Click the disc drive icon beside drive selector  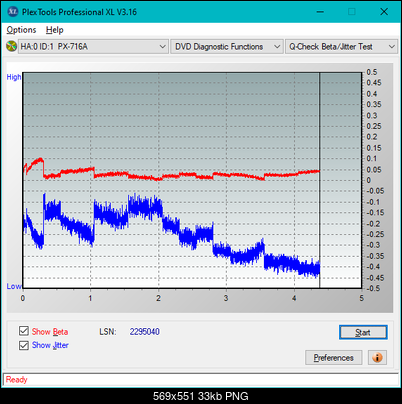pyautogui.click(x=11, y=46)
